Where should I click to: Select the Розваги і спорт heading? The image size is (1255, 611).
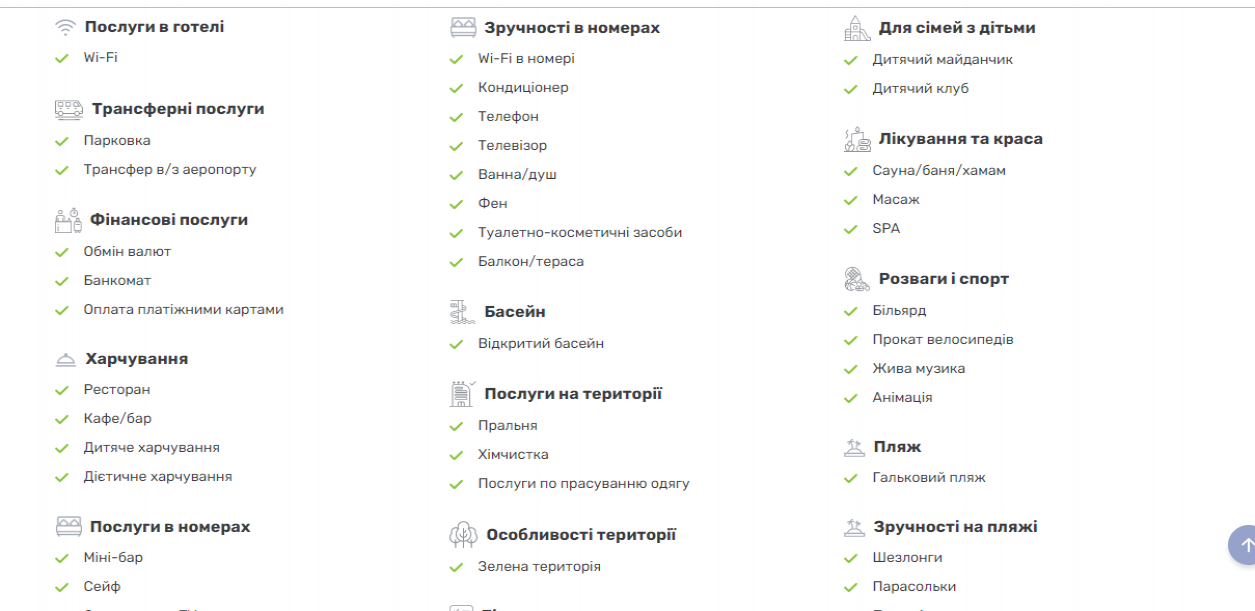tap(944, 279)
